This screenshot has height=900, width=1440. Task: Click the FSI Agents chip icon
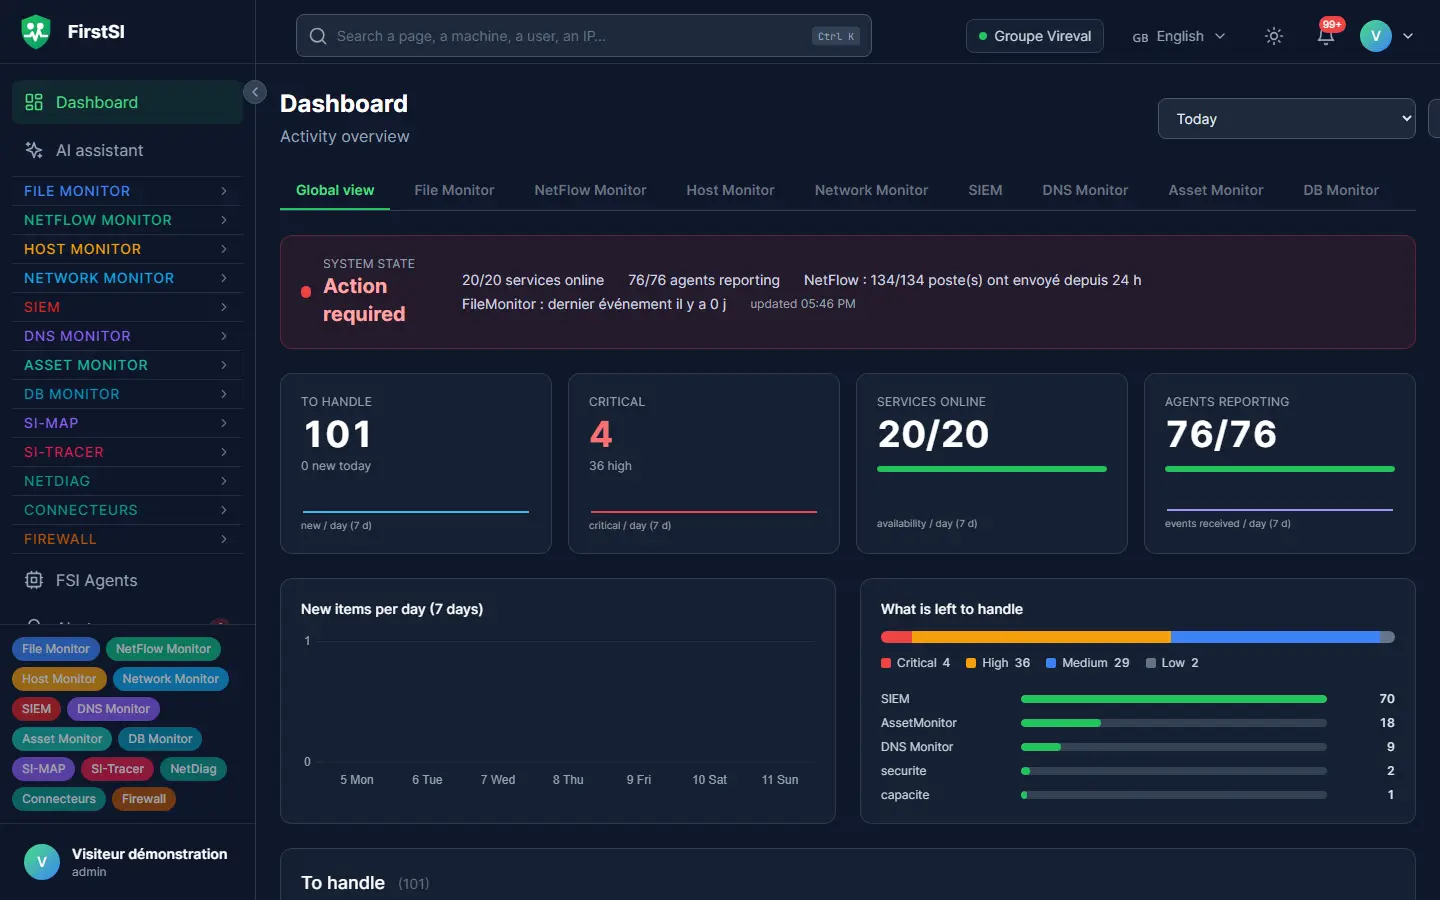click(x=34, y=580)
